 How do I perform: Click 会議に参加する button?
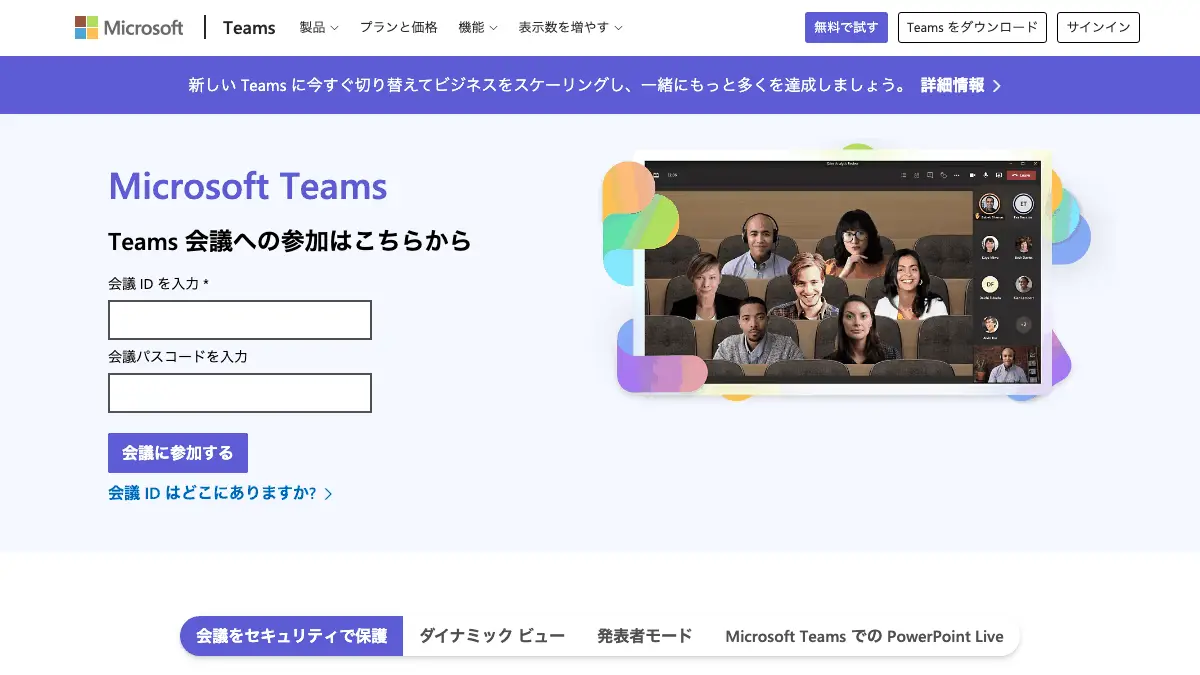point(178,453)
